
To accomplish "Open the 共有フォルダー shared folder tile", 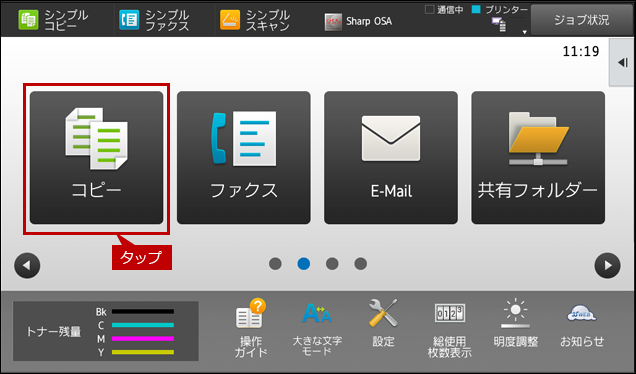I will tap(538, 157).
